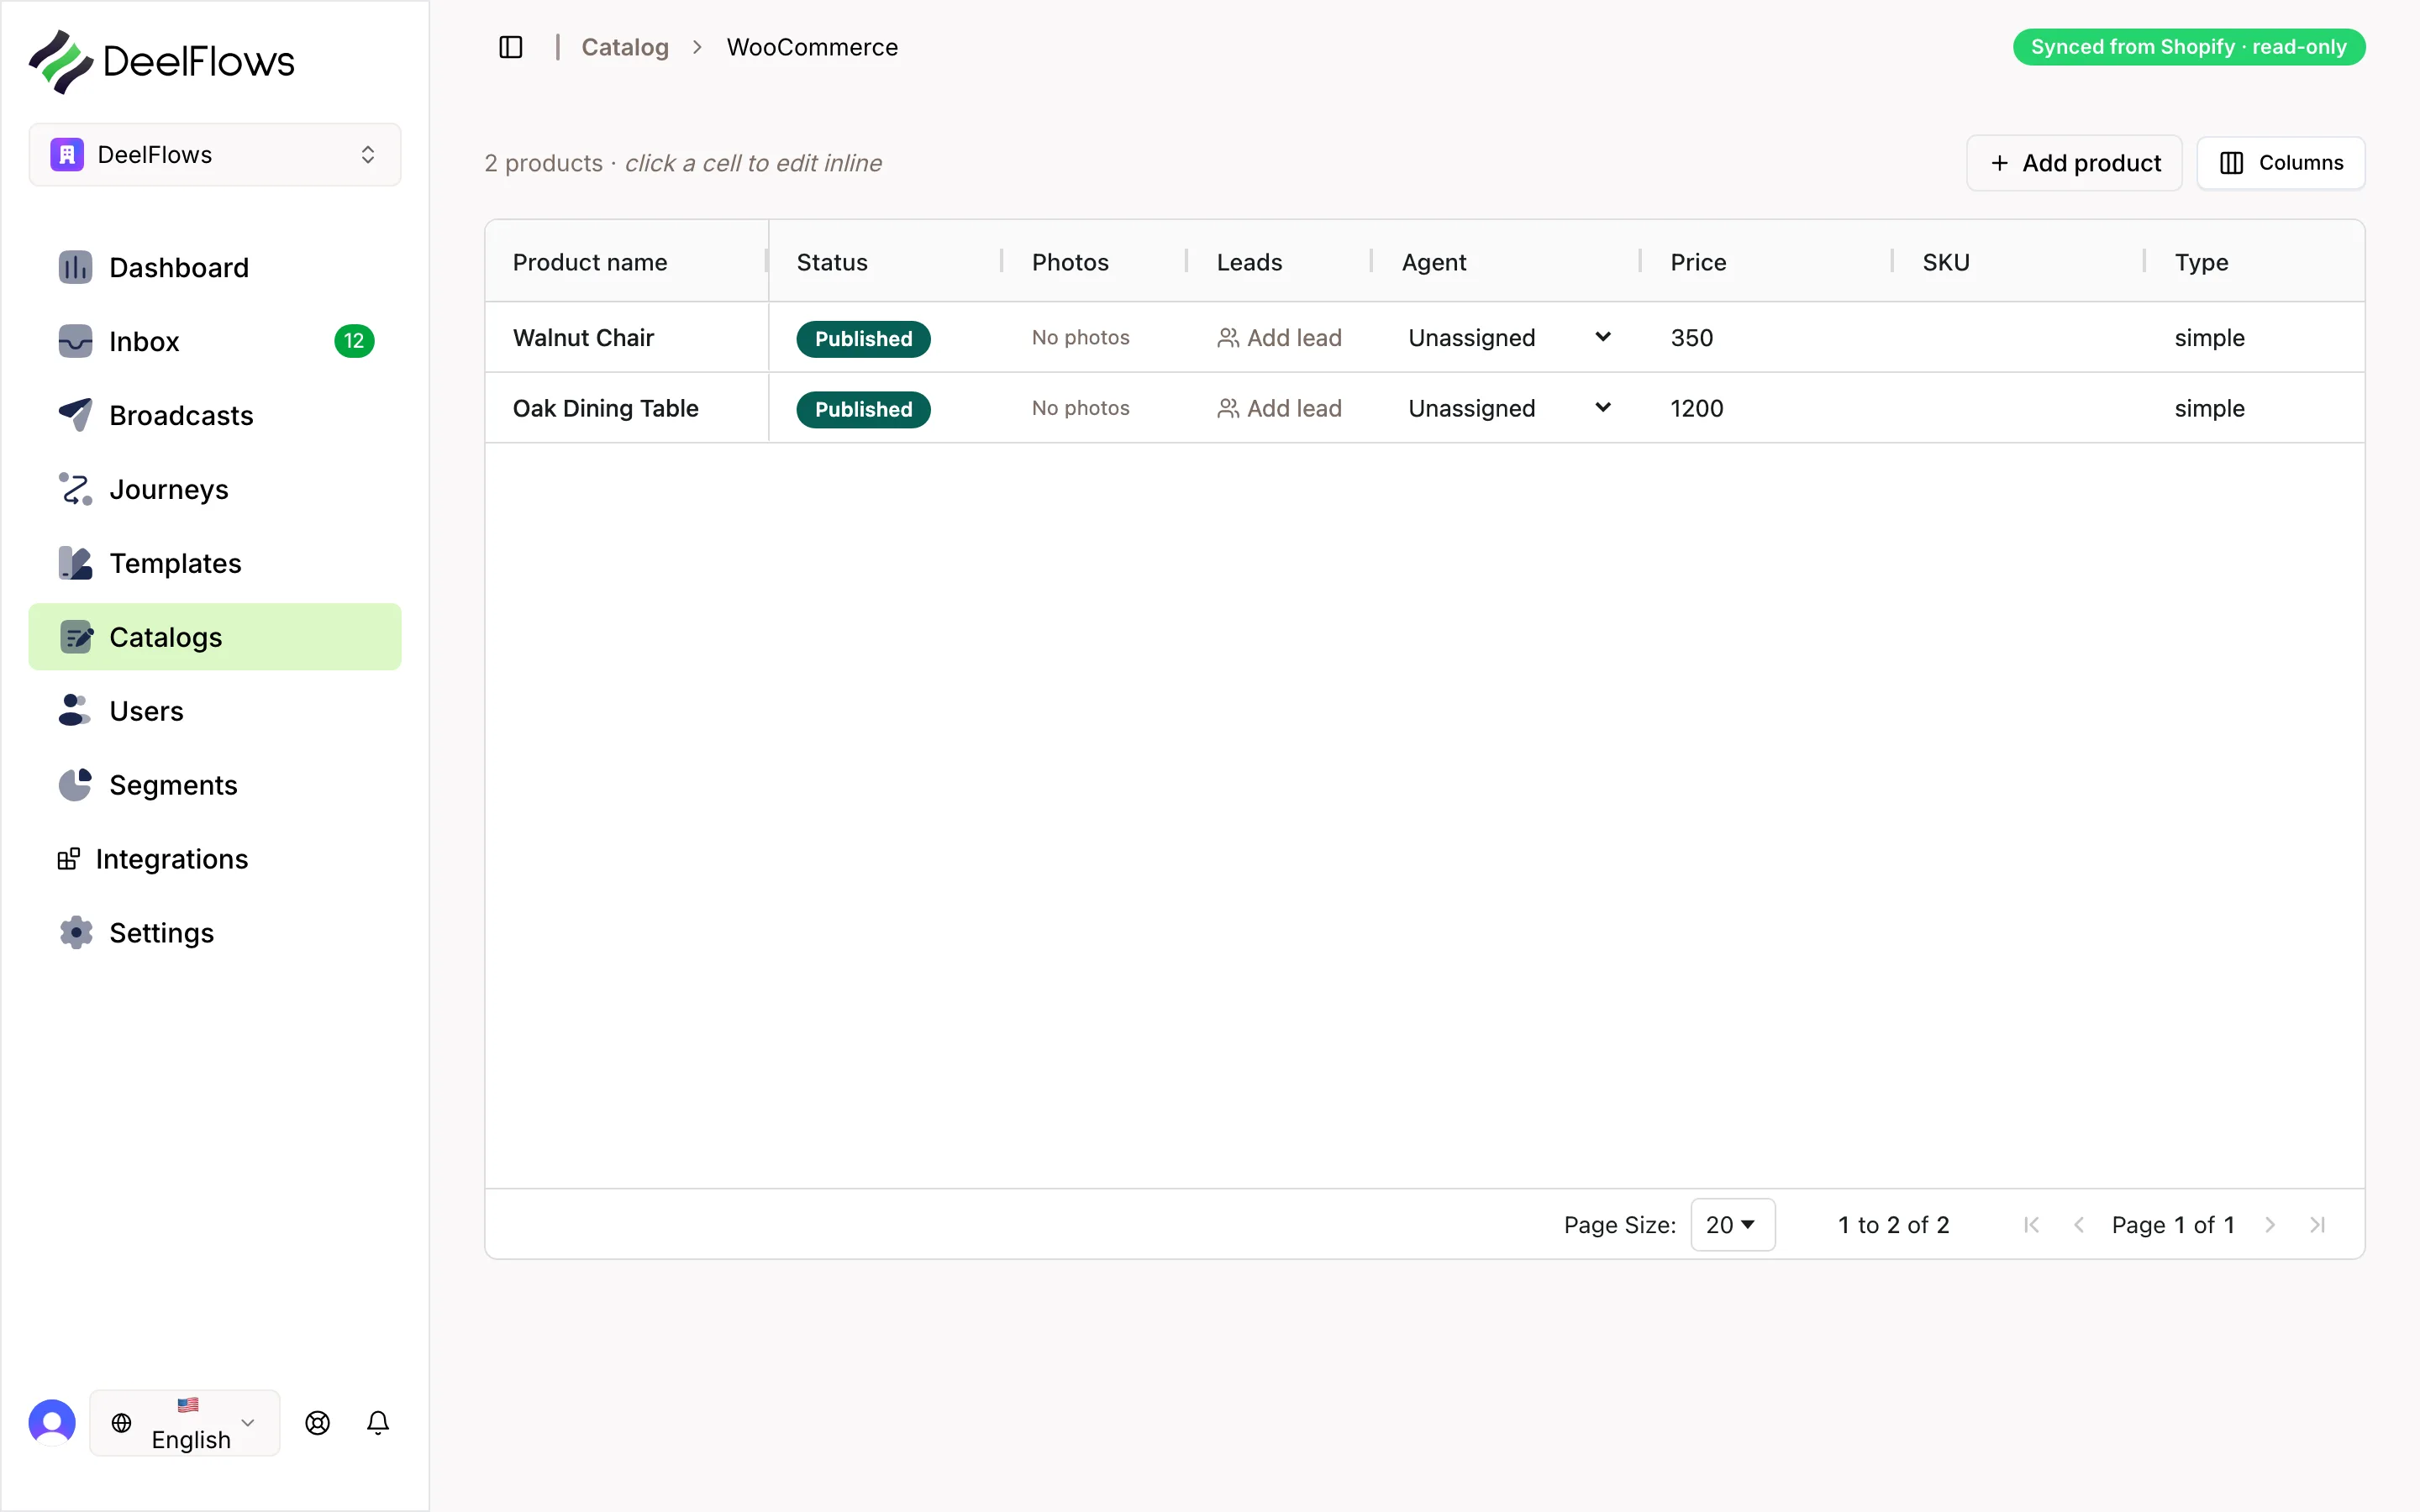Open the Inbox sidebar item
The height and width of the screenshot is (1512, 2420).
tap(215, 341)
